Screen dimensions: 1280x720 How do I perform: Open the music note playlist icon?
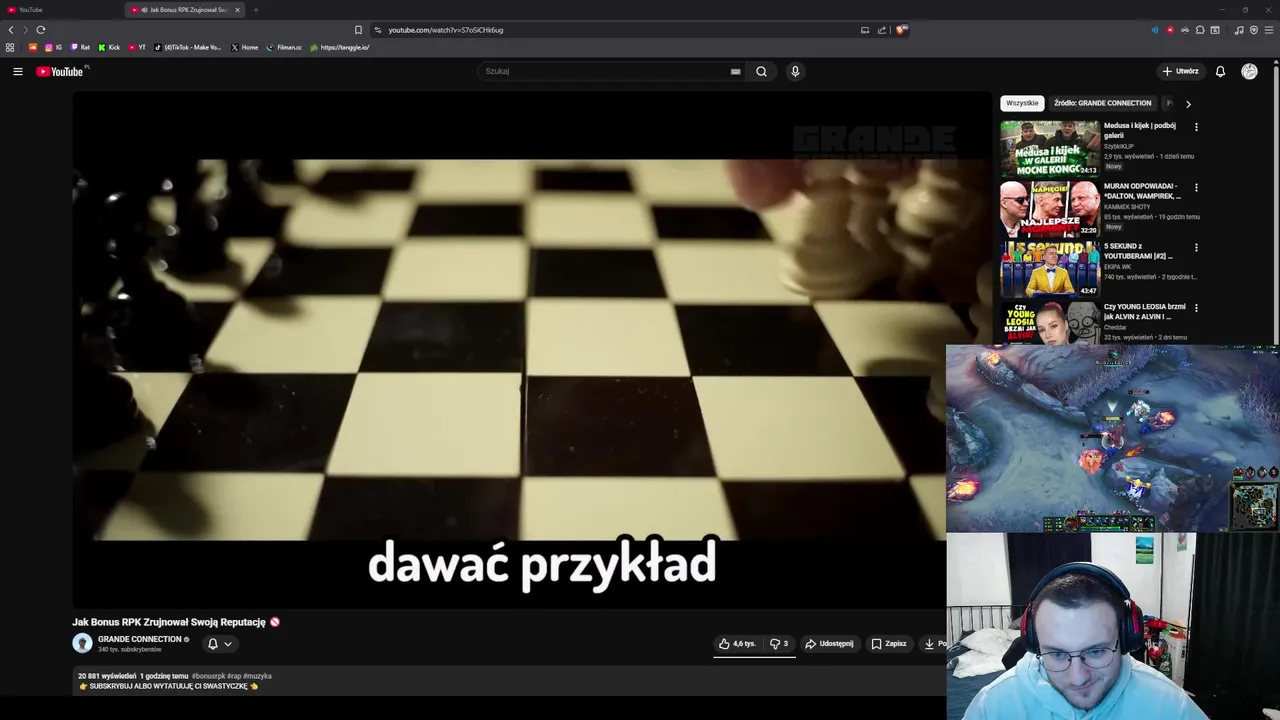(1239, 30)
